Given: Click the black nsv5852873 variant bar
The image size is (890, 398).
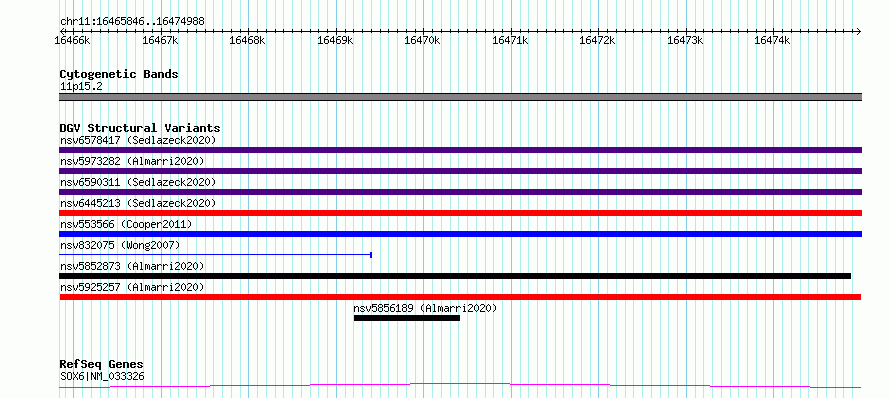Looking at the screenshot, I should click(x=455, y=276).
